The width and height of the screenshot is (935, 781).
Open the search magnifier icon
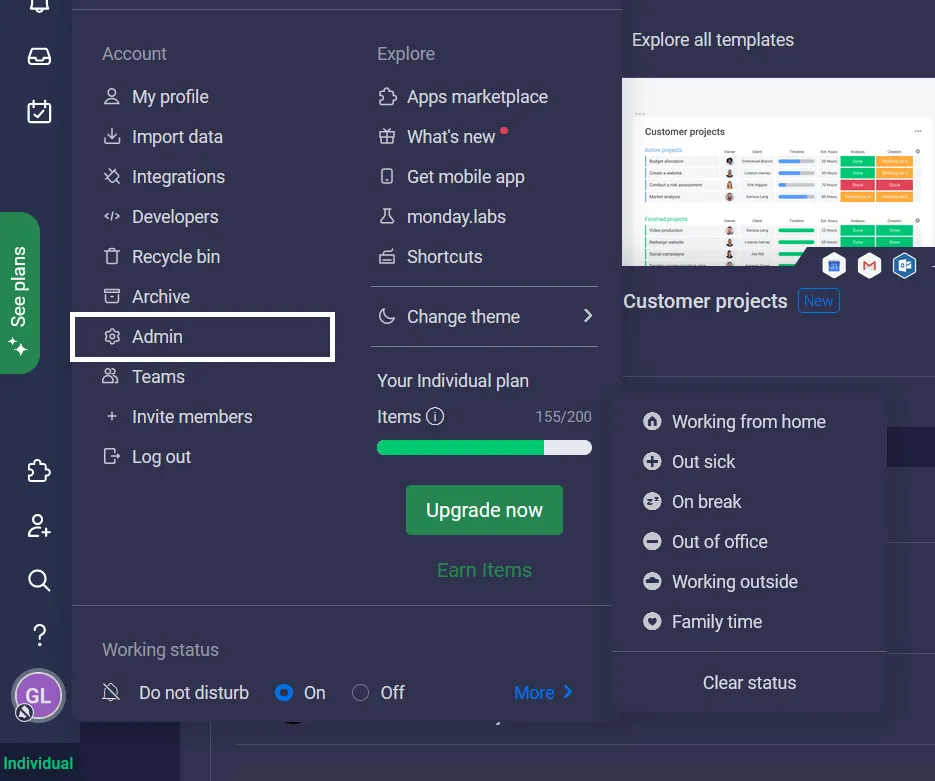pyautogui.click(x=39, y=580)
